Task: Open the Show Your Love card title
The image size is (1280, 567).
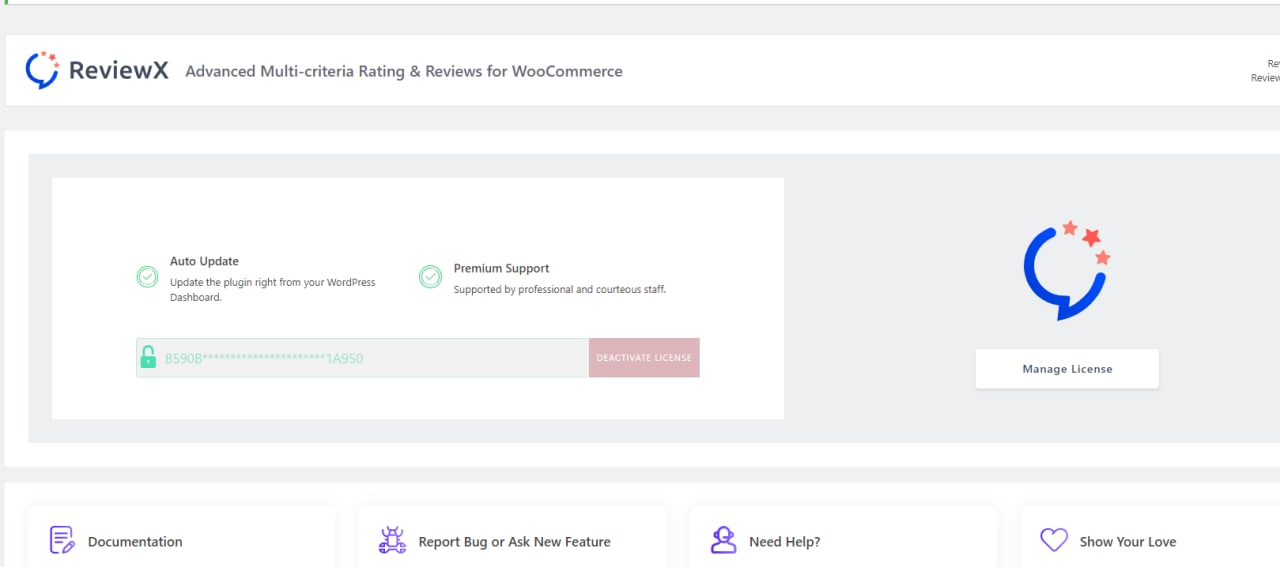Action: [x=1128, y=542]
